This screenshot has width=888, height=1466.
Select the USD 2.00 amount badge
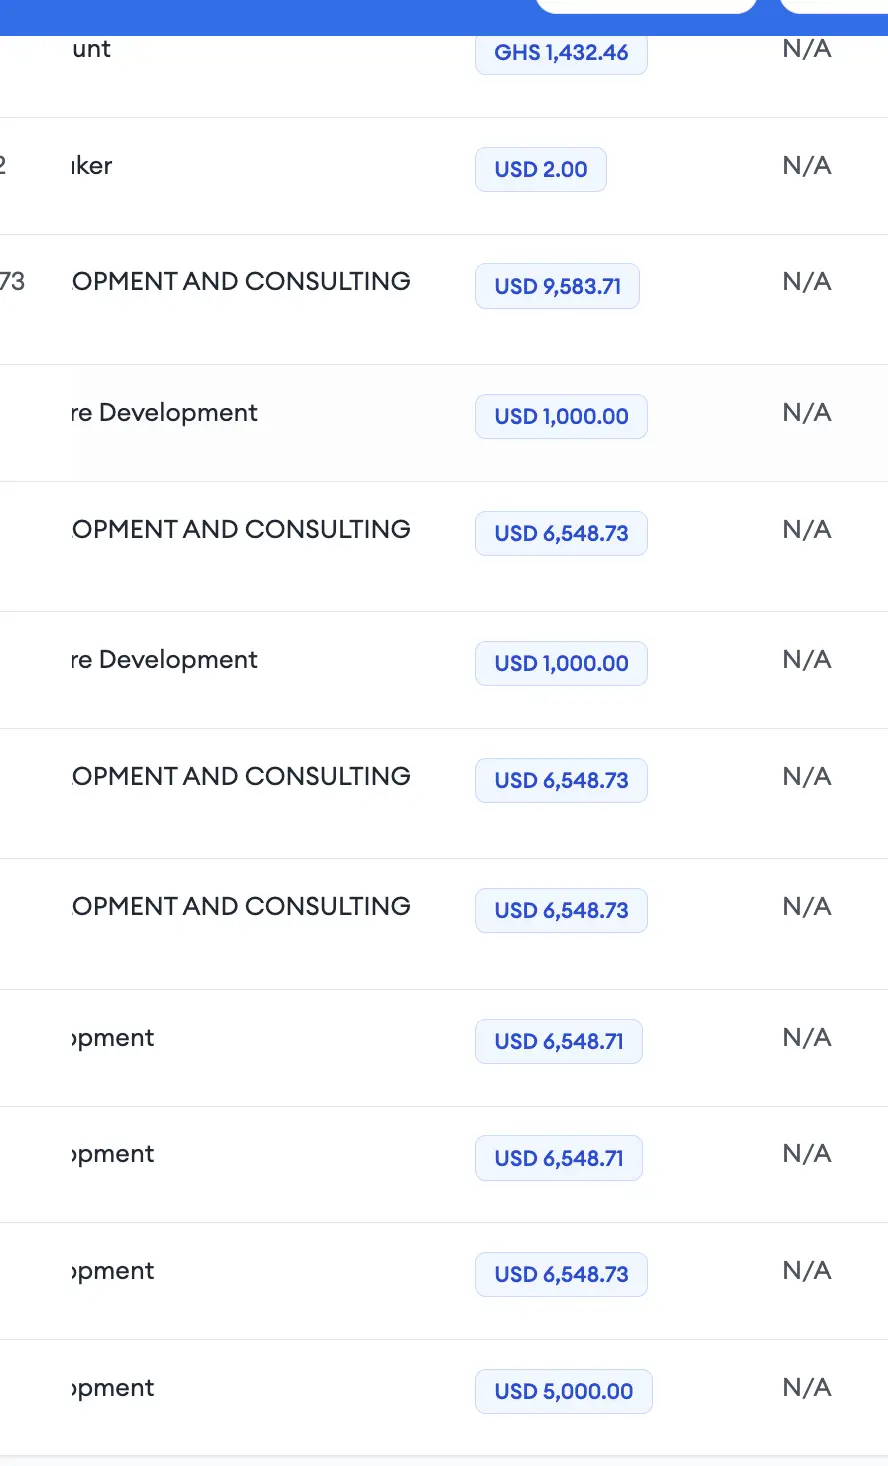[541, 169]
